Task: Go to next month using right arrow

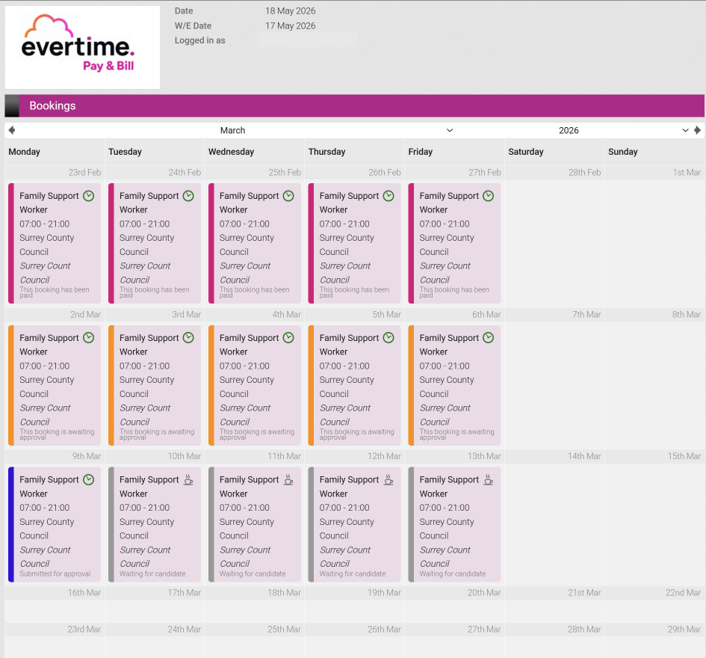Action: [697, 130]
